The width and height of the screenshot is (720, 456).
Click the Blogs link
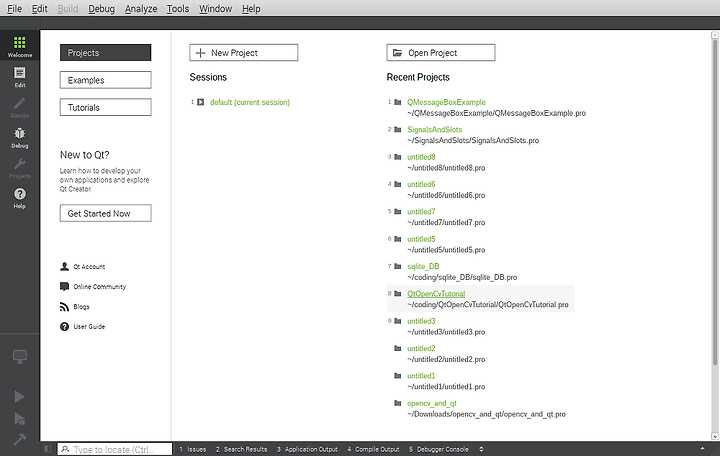tap(81, 307)
